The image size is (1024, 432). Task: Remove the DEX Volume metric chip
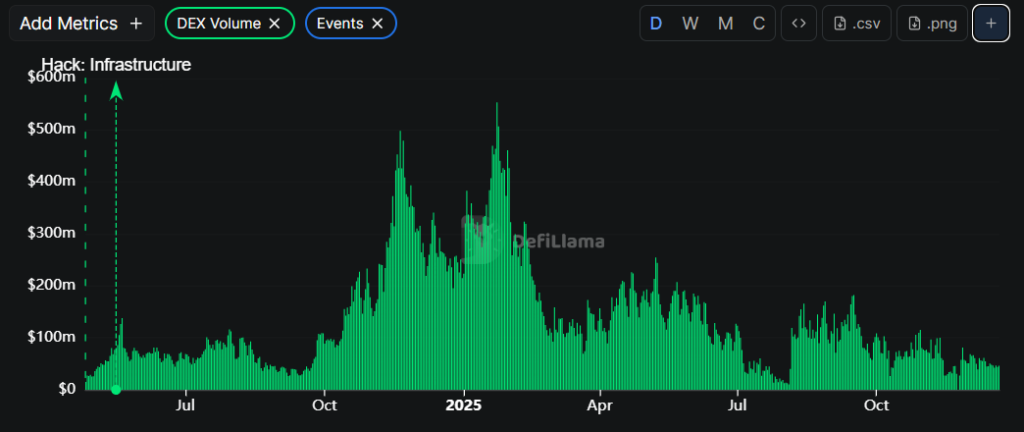point(274,23)
